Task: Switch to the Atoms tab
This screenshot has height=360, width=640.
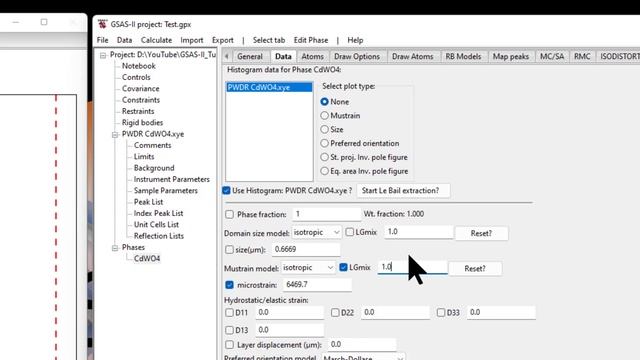Action: pos(312,56)
